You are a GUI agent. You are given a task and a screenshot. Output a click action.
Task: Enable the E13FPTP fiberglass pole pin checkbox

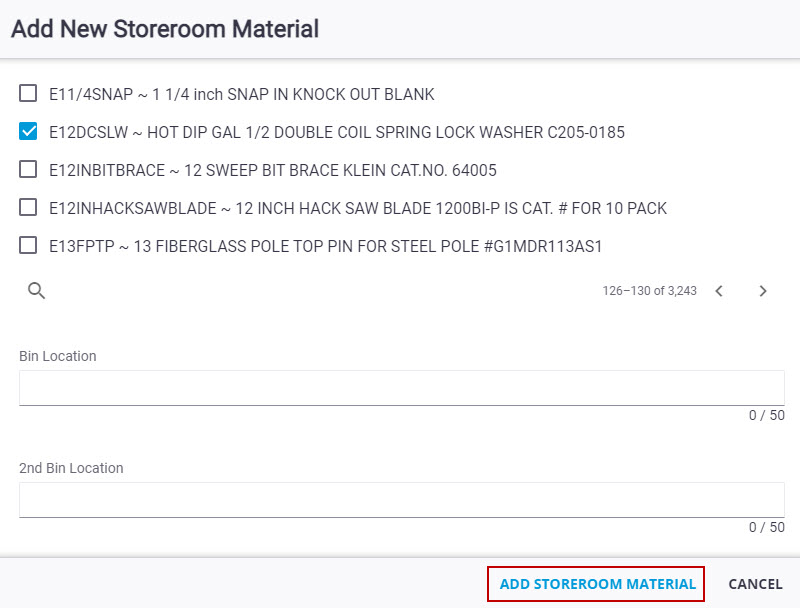[28, 245]
